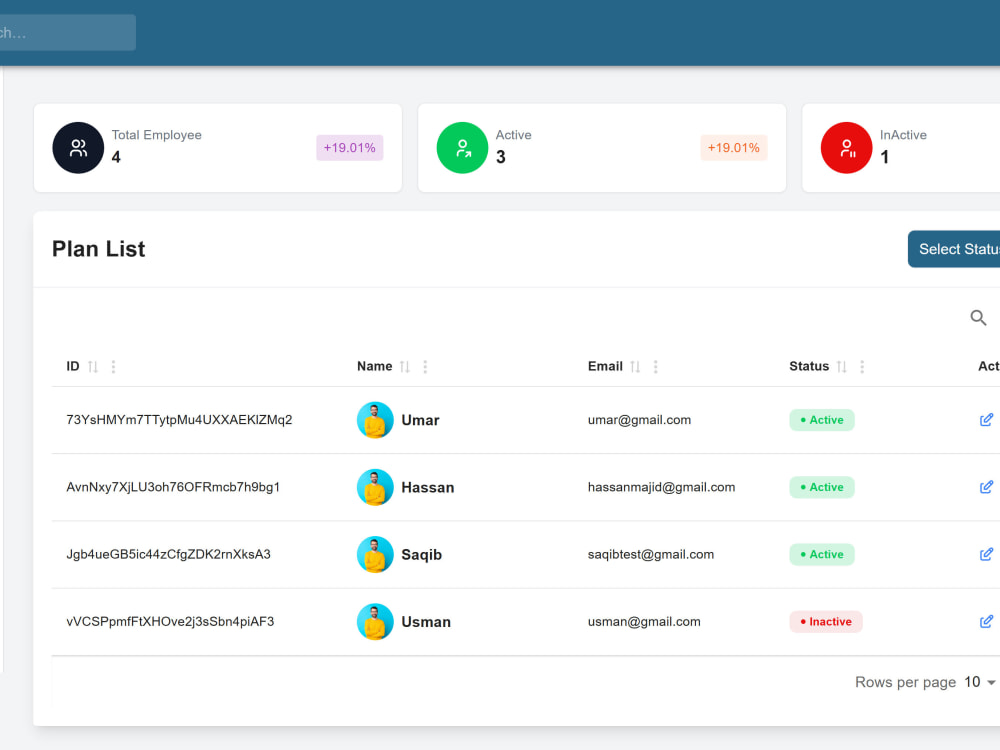Open the Status column three-dot menu
Viewport: 1000px width, 750px height.
pyautogui.click(x=861, y=366)
